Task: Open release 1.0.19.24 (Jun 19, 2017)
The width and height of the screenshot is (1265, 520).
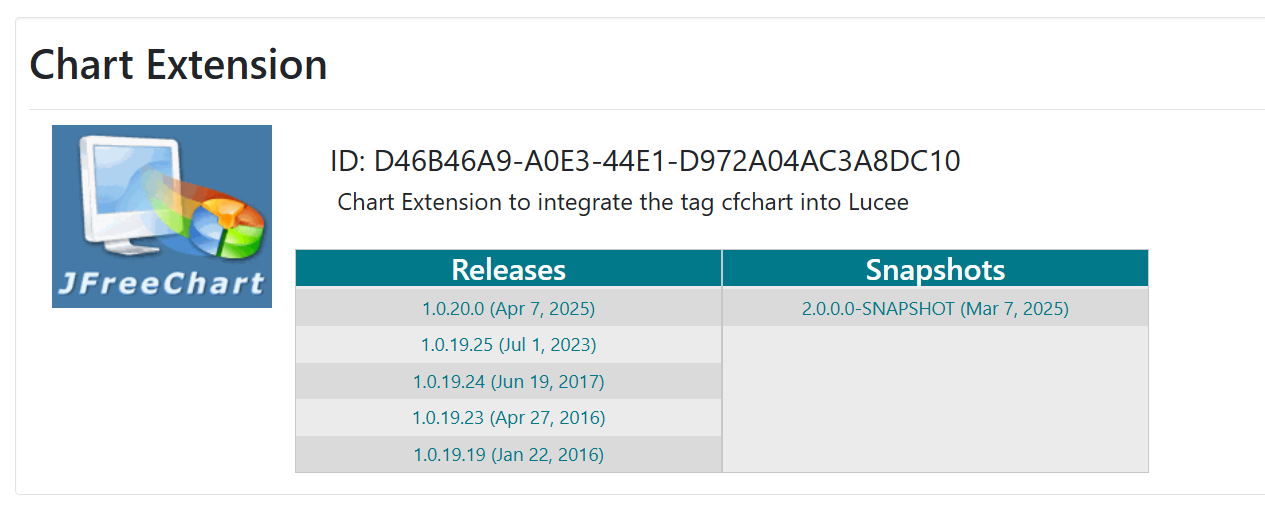Action: (508, 382)
